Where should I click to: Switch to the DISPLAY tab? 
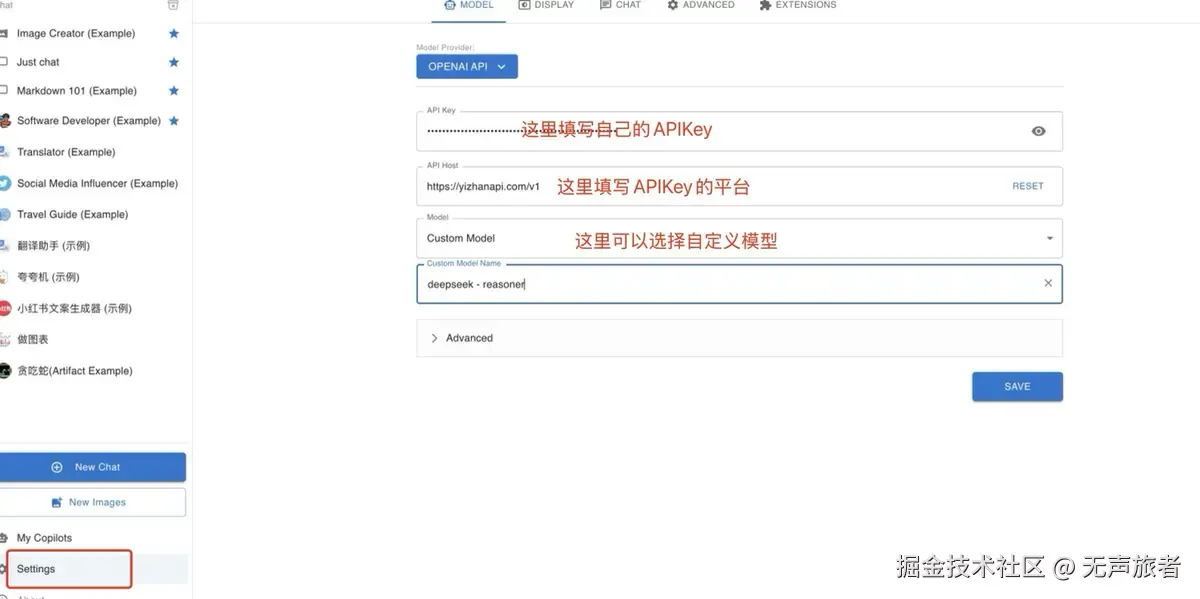click(x=547, y=5)
